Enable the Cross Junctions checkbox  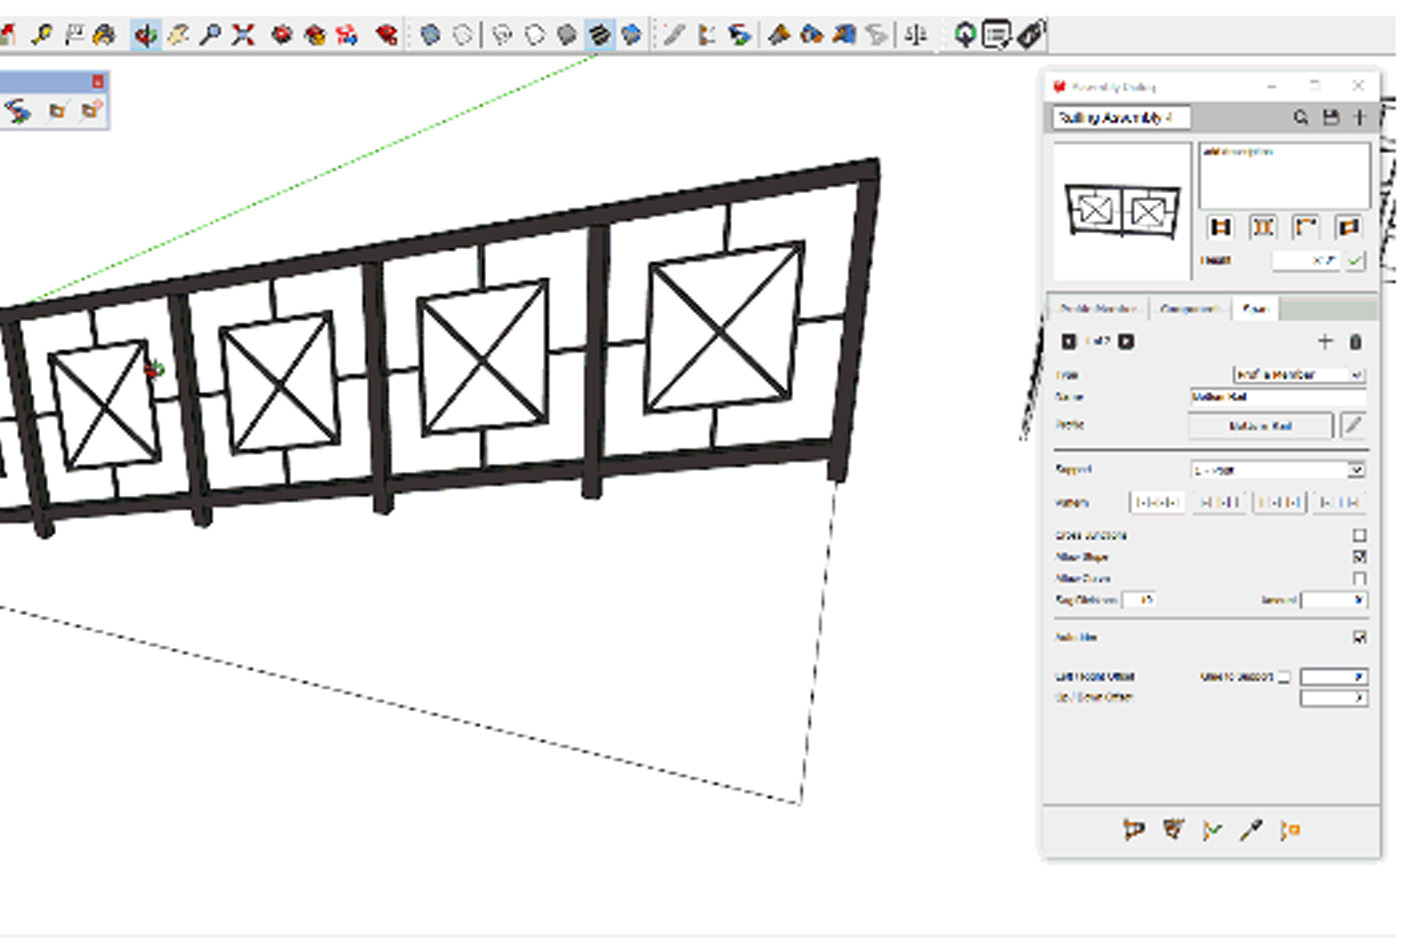coord(1359,536)
